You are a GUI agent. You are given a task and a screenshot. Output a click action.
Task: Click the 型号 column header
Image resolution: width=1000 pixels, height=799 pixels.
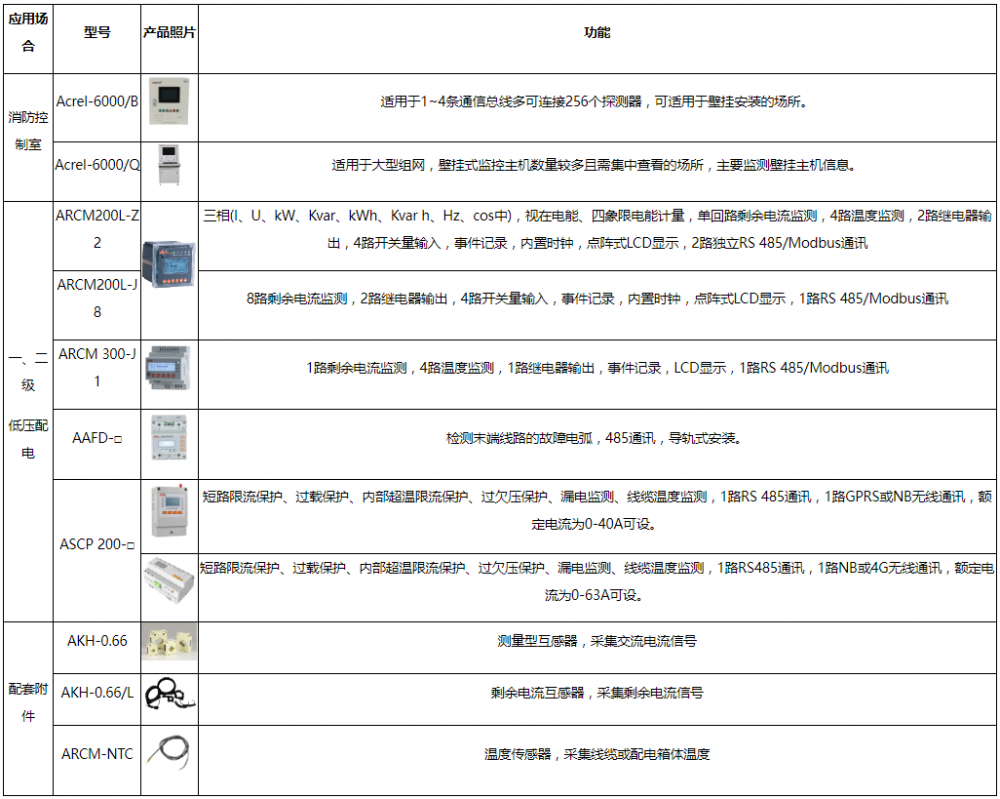pos(97,33)
